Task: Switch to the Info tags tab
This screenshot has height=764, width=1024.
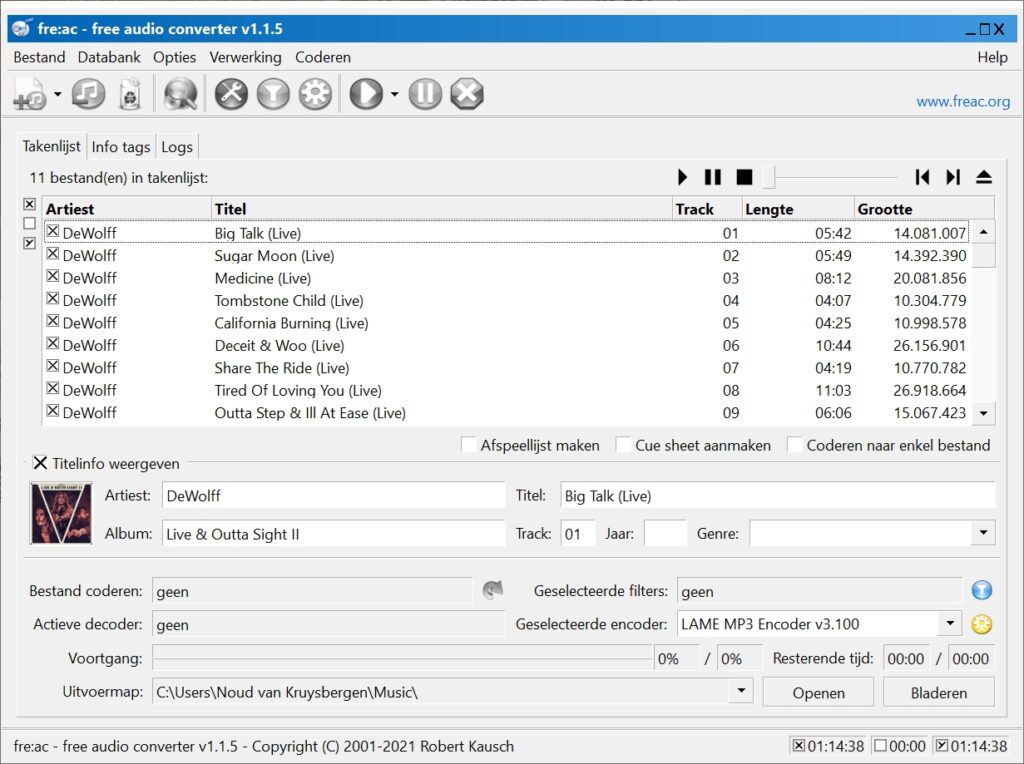Action: (121, 147)
